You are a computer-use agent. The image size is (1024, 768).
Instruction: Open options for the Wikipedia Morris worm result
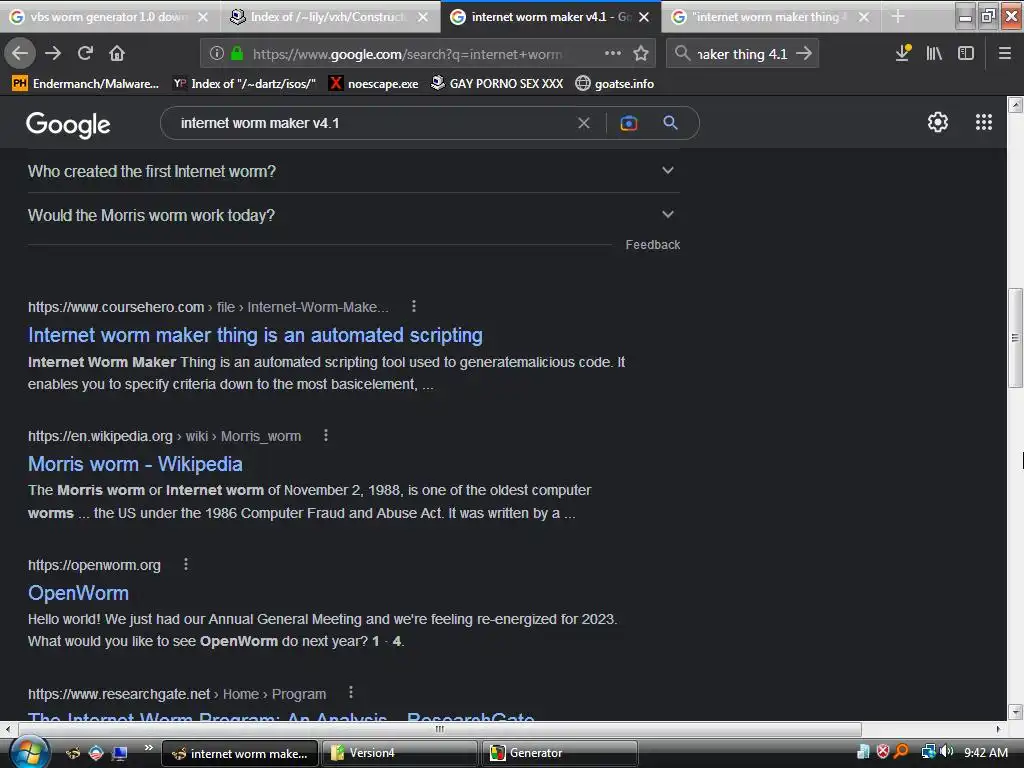[x=326, y=436]
